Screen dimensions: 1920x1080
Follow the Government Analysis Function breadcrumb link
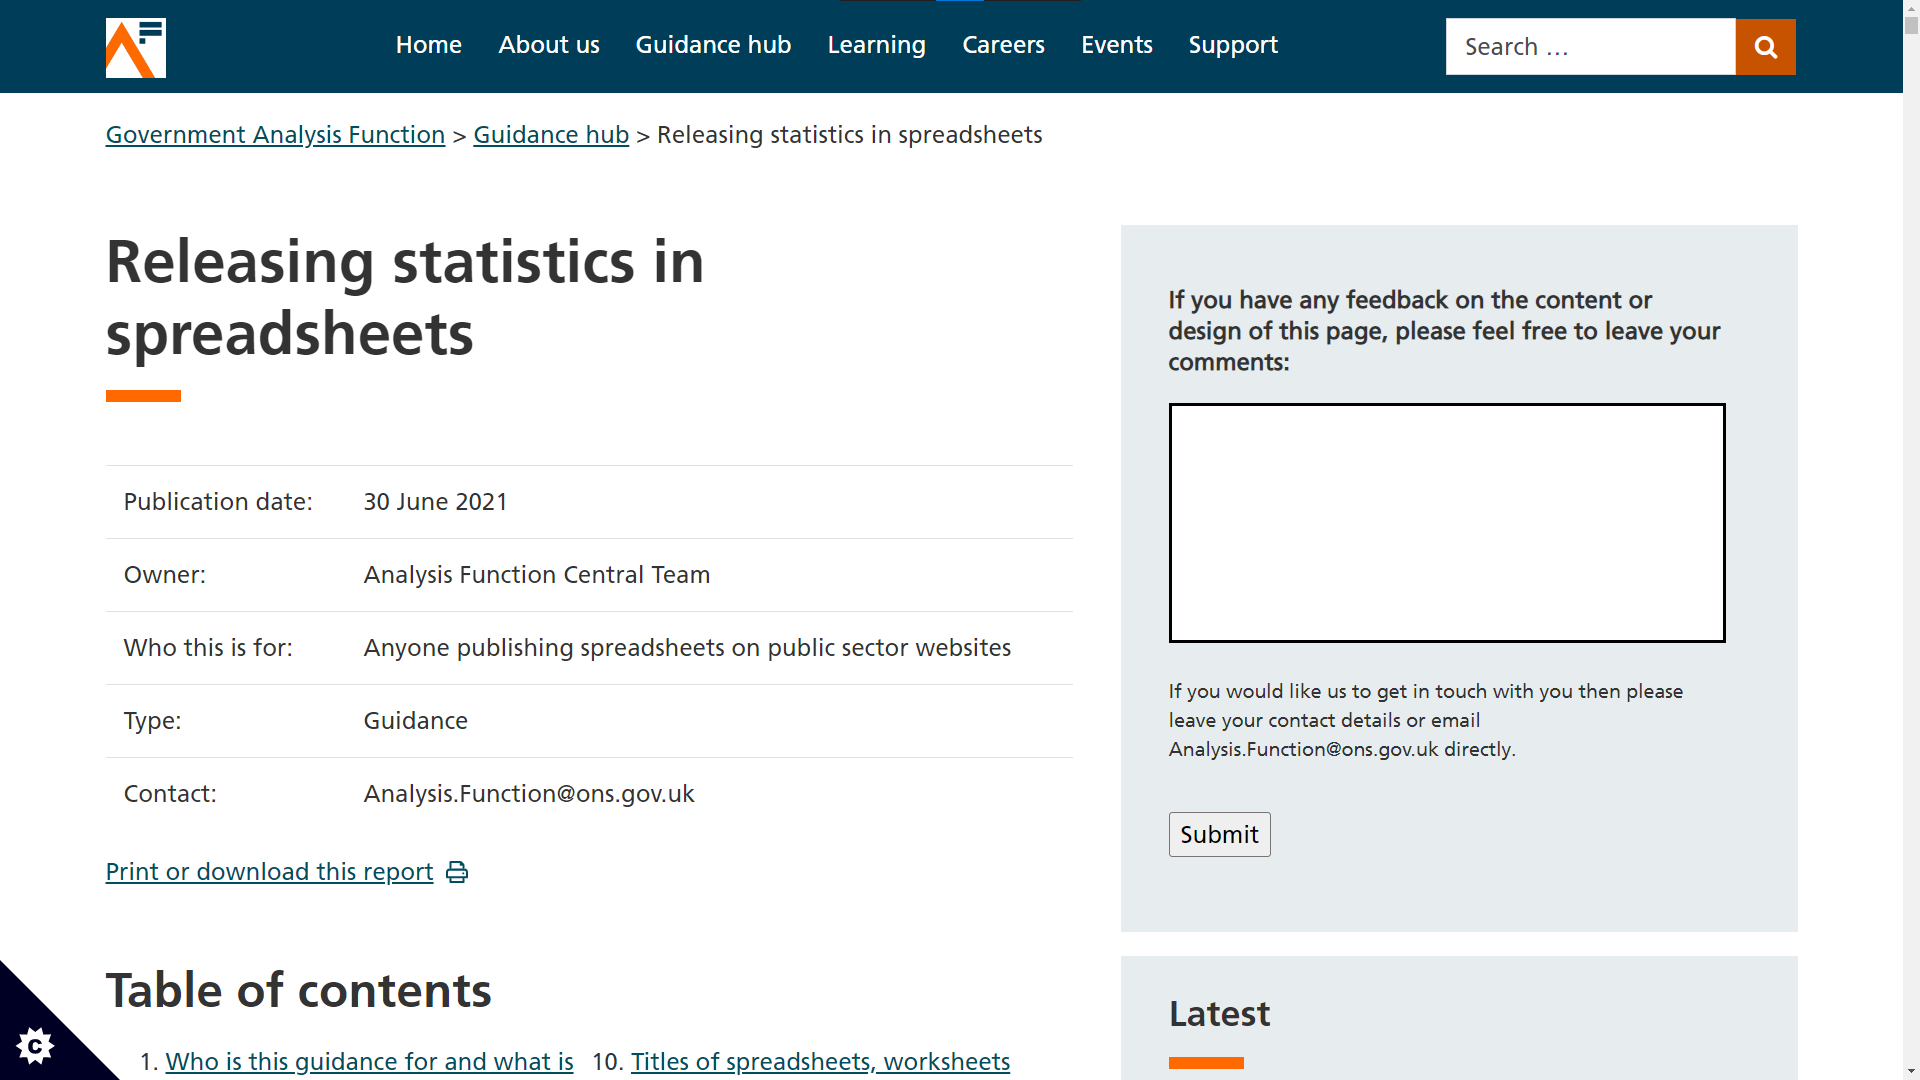point(275,134)
